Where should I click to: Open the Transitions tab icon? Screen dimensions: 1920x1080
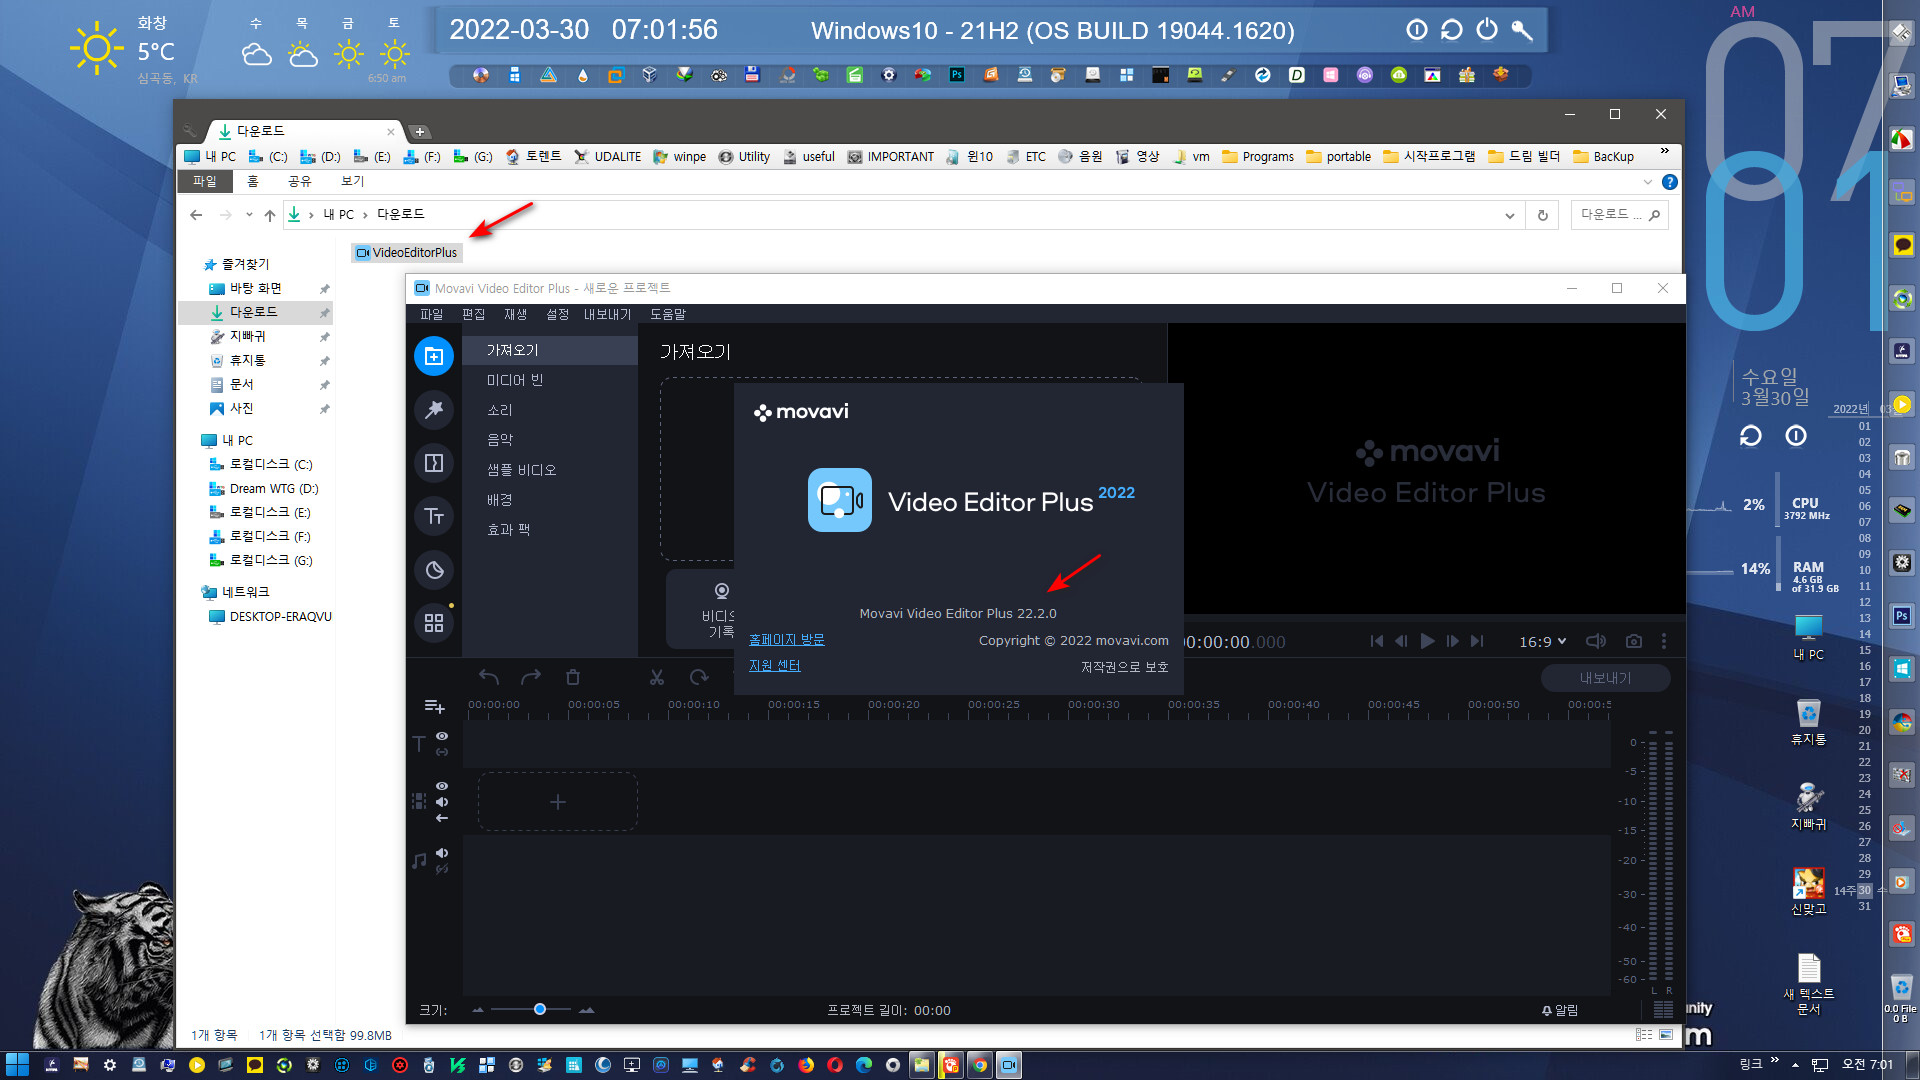(x=434, y=463)
